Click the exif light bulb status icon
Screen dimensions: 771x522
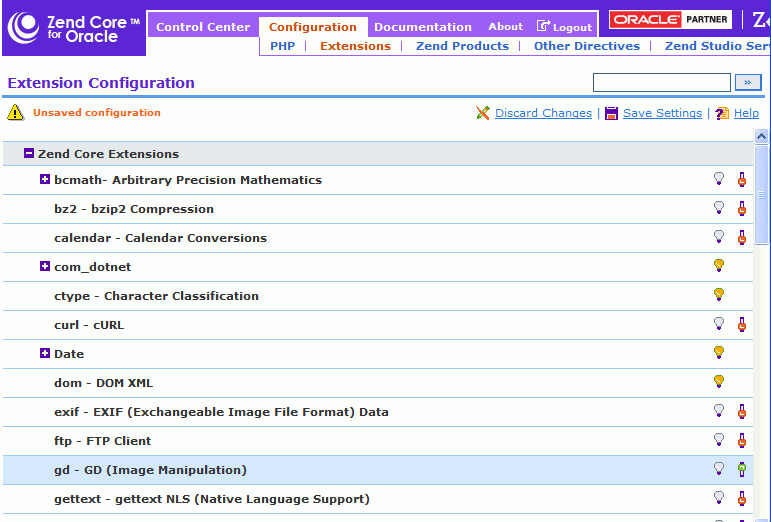coord(719,410)
